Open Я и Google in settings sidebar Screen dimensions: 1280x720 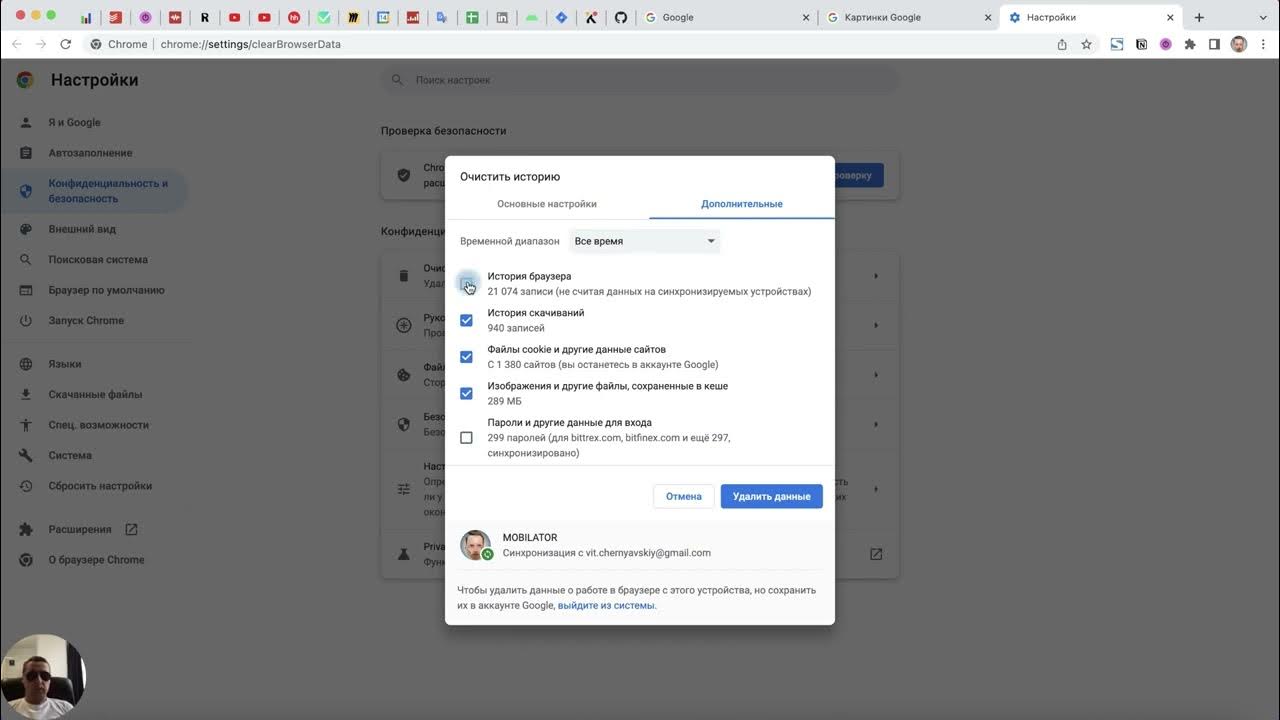pyautogui.click(x=75, y=122)
